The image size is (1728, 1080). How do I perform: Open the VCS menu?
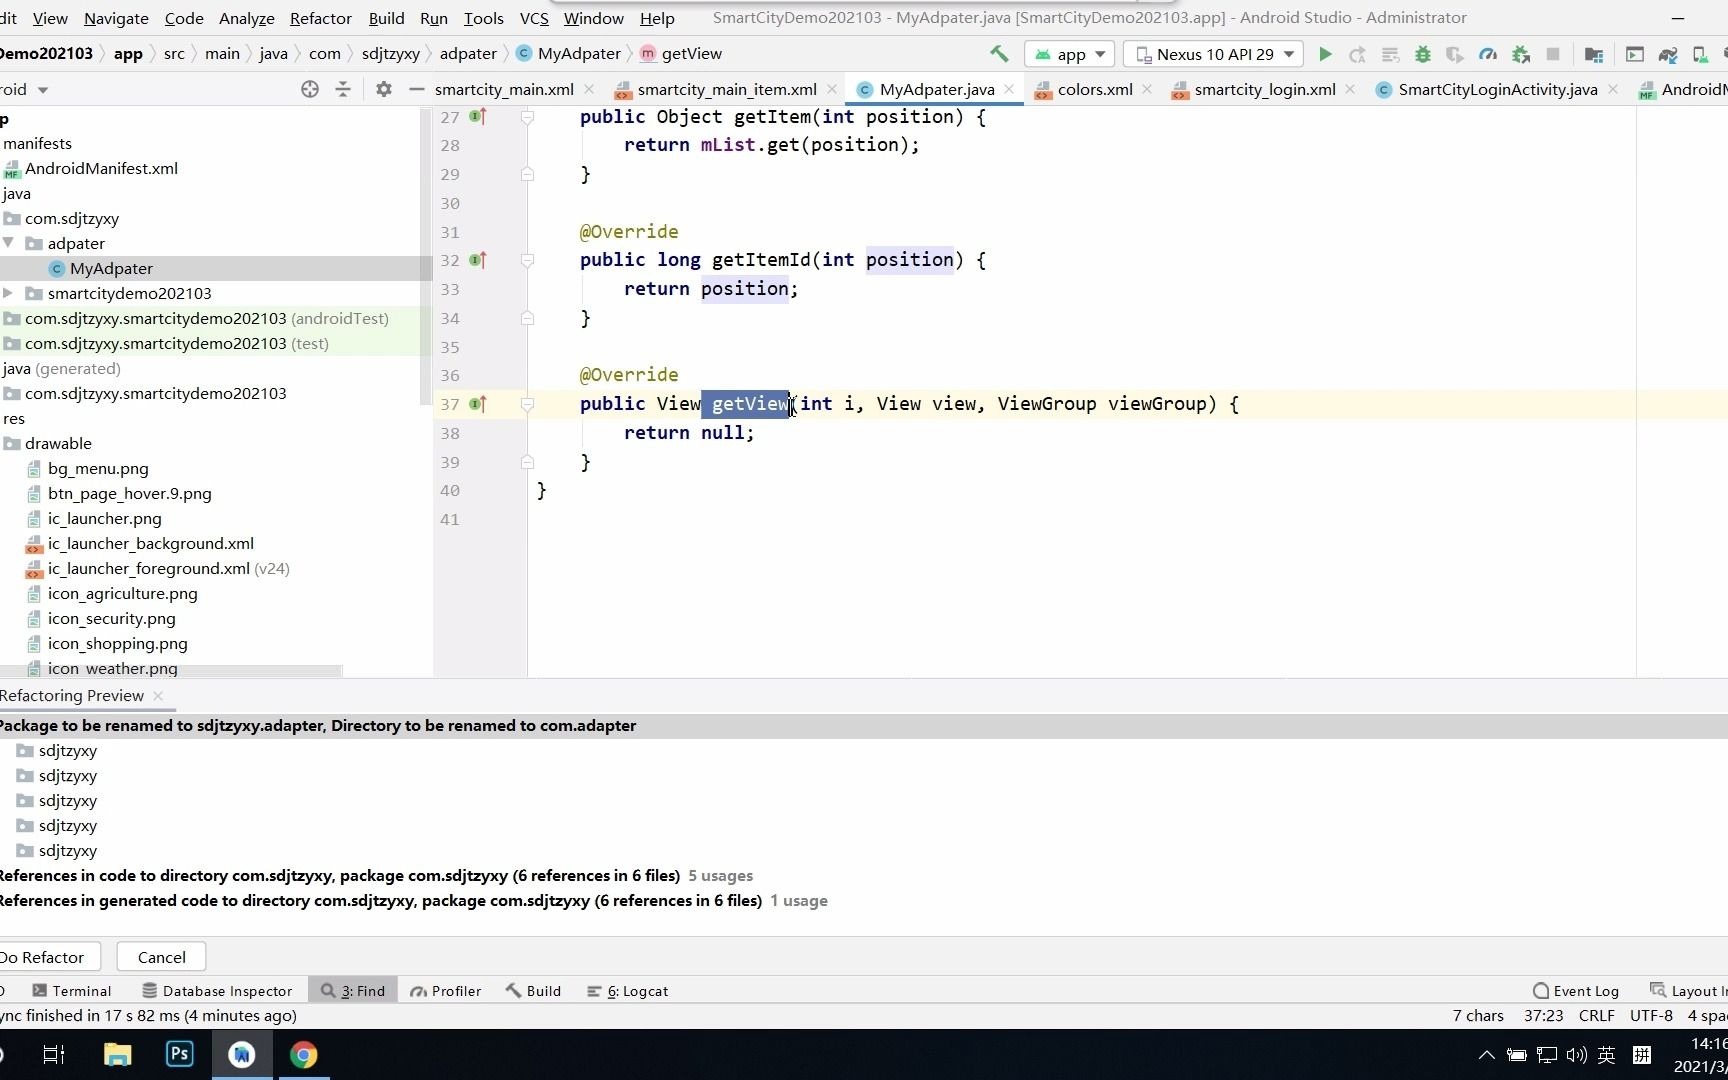[534, 18]
